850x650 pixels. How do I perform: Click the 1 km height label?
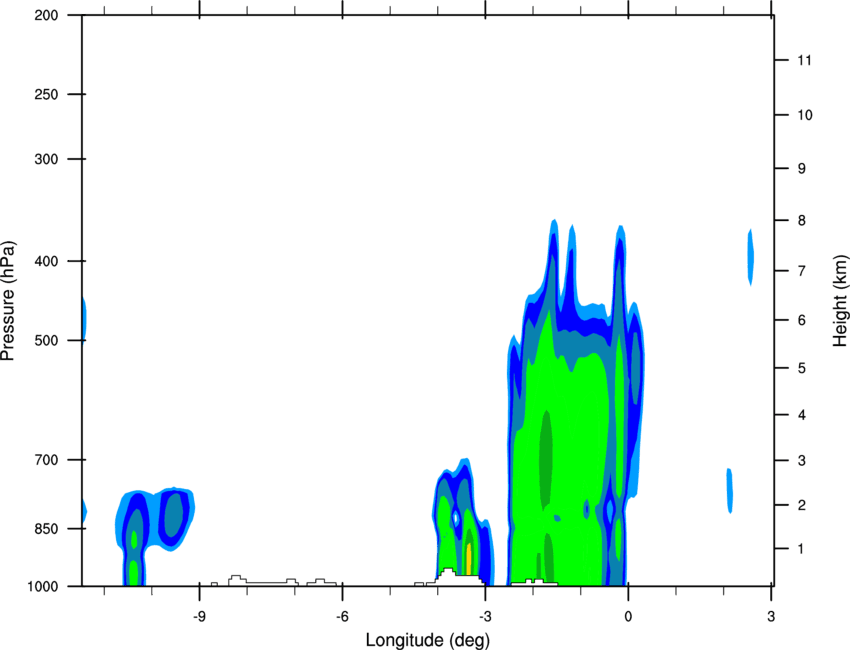[801, 549]
